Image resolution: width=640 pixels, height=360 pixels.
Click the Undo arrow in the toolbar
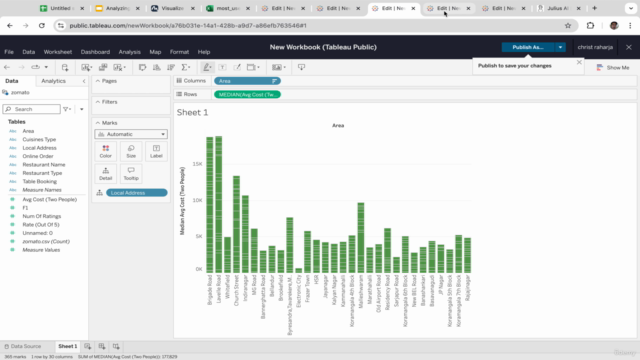tap(7, 67)
